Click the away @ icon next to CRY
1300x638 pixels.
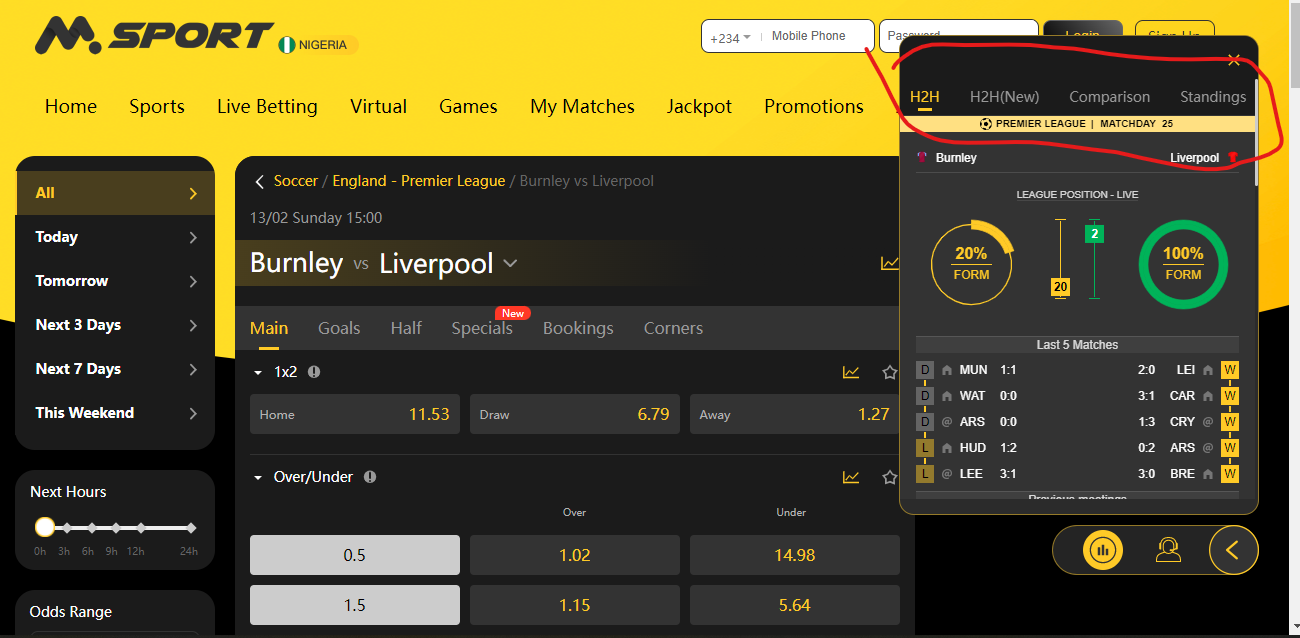(1208, 422)
